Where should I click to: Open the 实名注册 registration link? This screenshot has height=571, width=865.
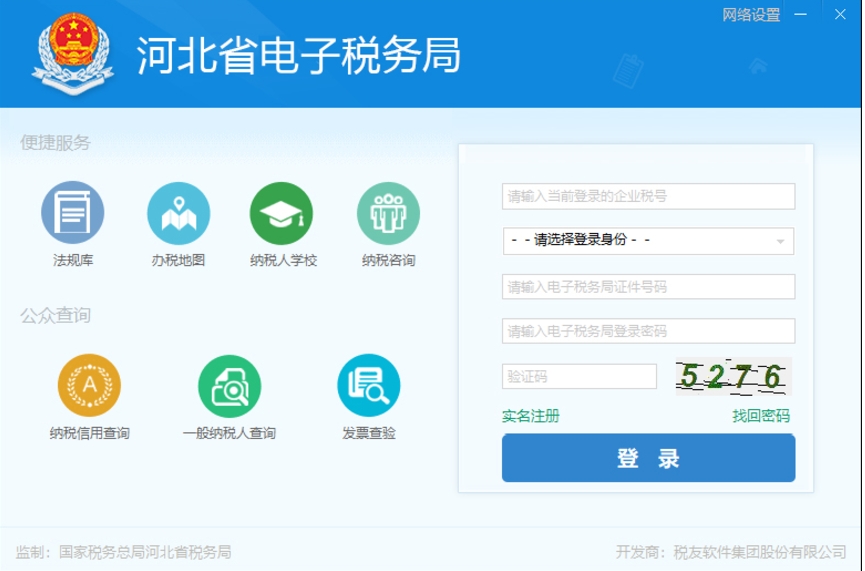point(531,416)
